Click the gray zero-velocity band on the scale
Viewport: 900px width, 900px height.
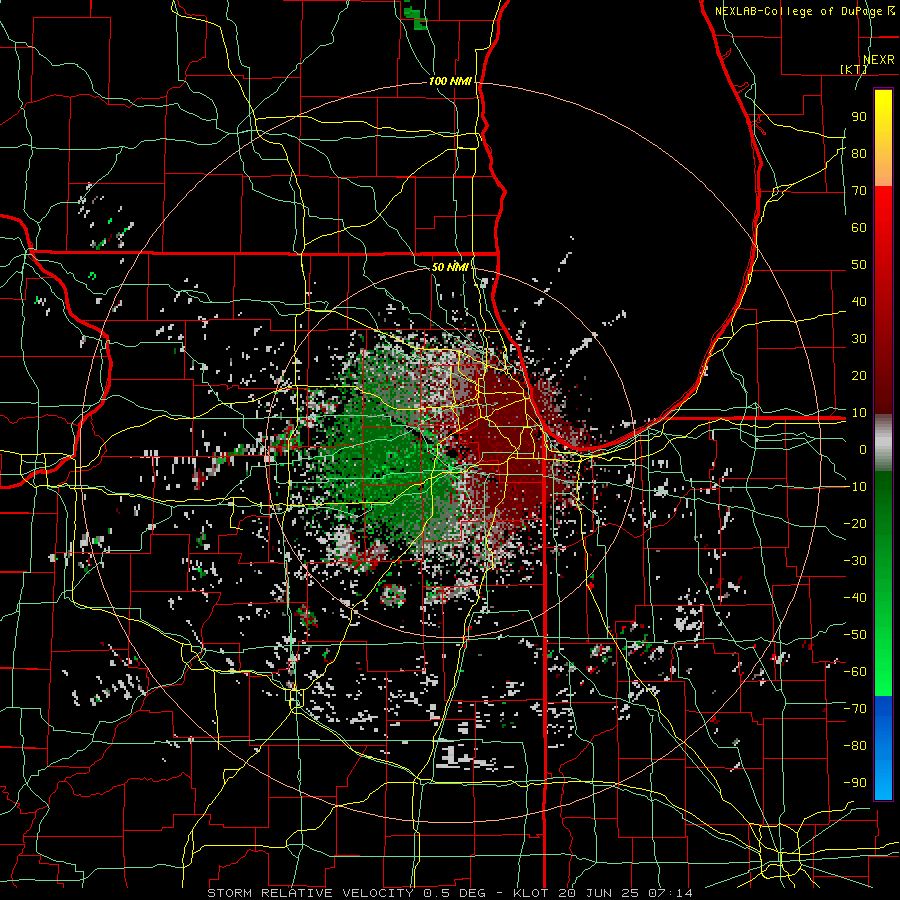click(883, 443)
